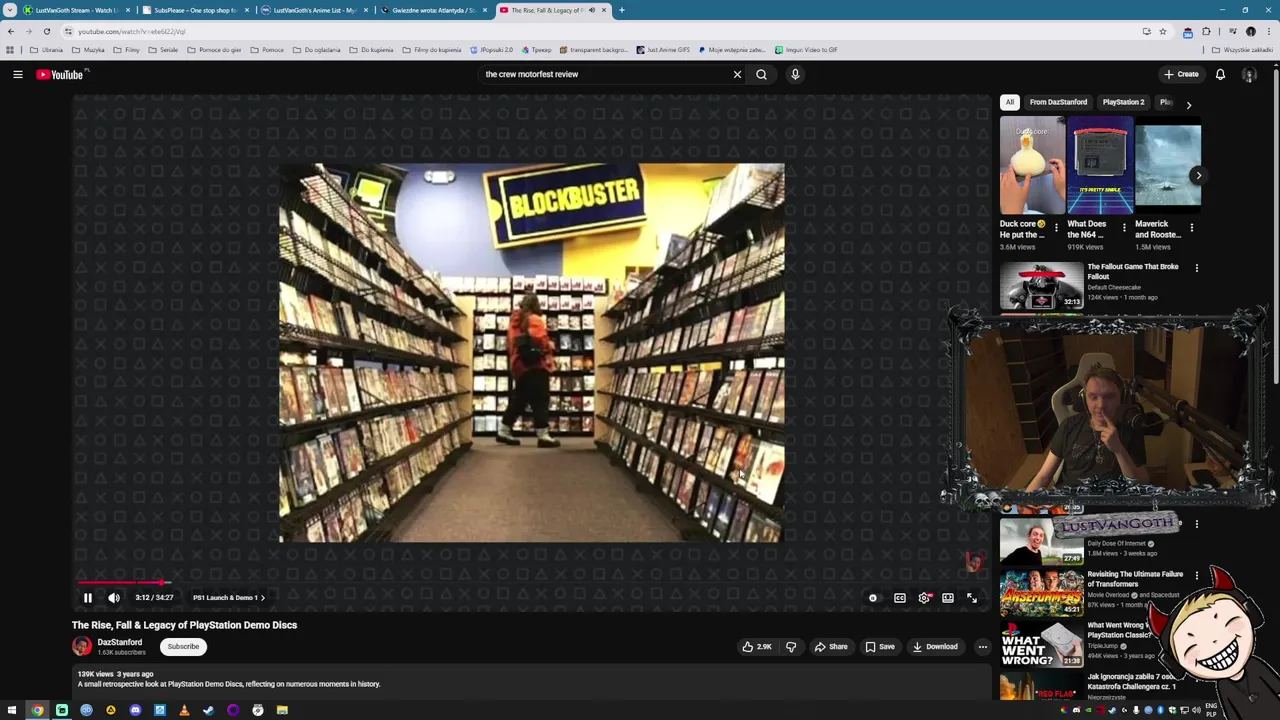Adjust the system volume tray icon
This screenshot has width=1280, height=720.
[1196, 710]
